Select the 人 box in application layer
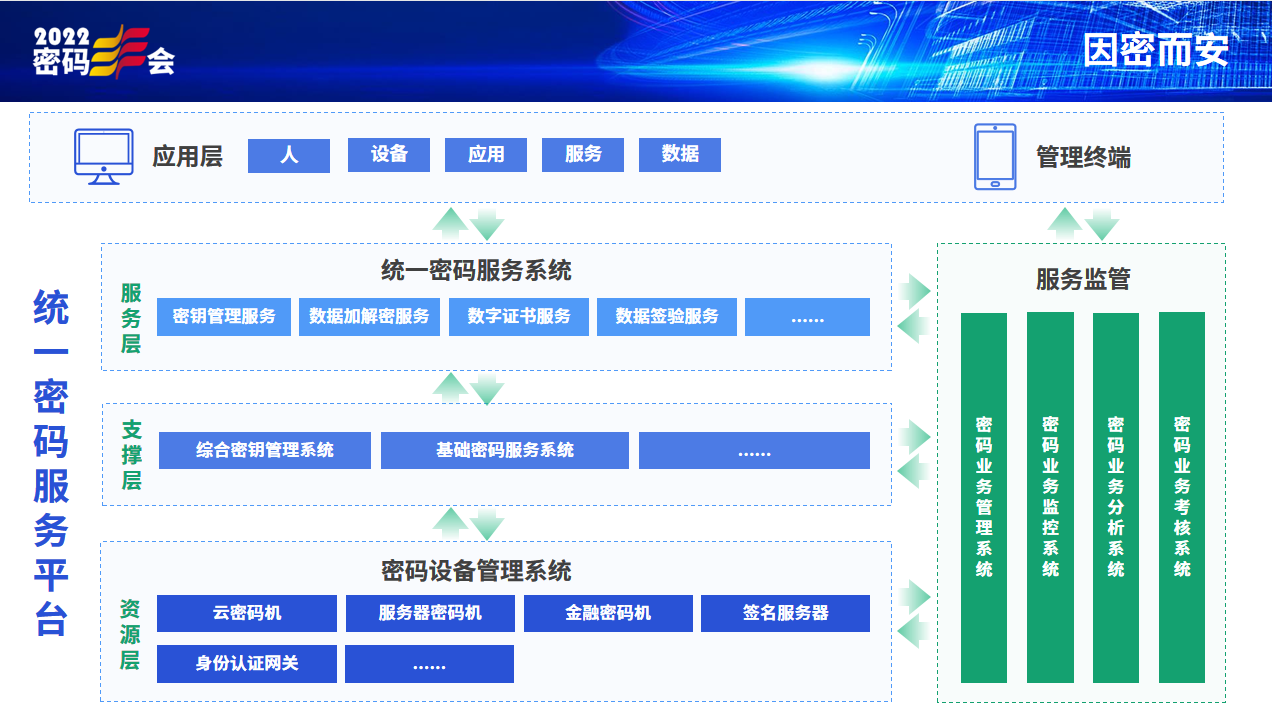This screenshot has width=1272, height=714. pos(289,155)
